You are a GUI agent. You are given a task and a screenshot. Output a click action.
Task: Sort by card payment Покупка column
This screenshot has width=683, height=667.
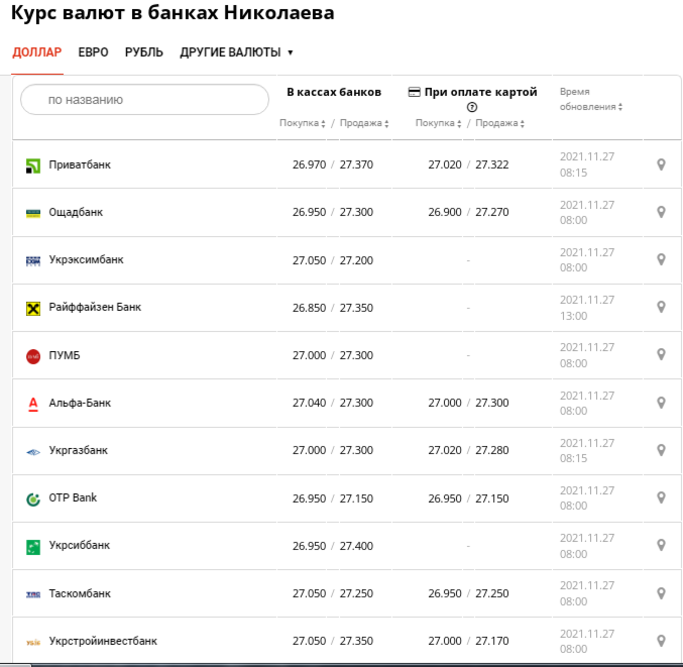(x=438, y=123)
